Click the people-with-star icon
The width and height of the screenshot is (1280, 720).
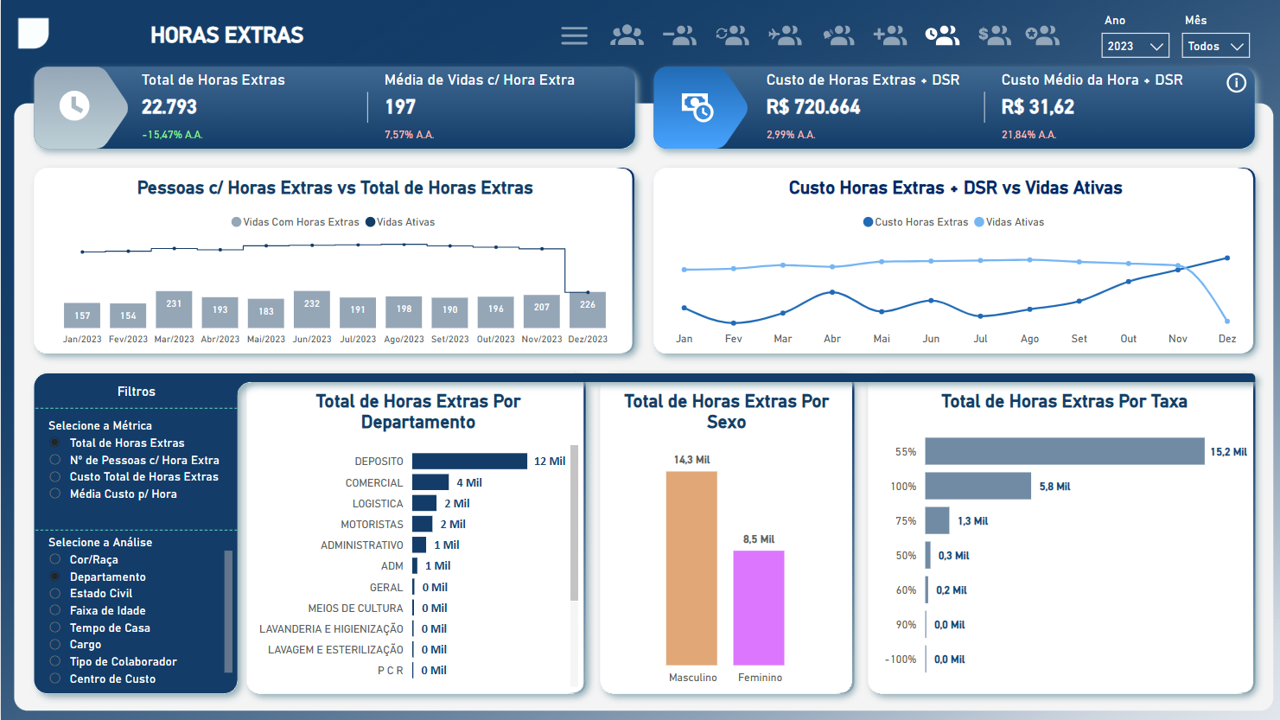(1042, 36)
